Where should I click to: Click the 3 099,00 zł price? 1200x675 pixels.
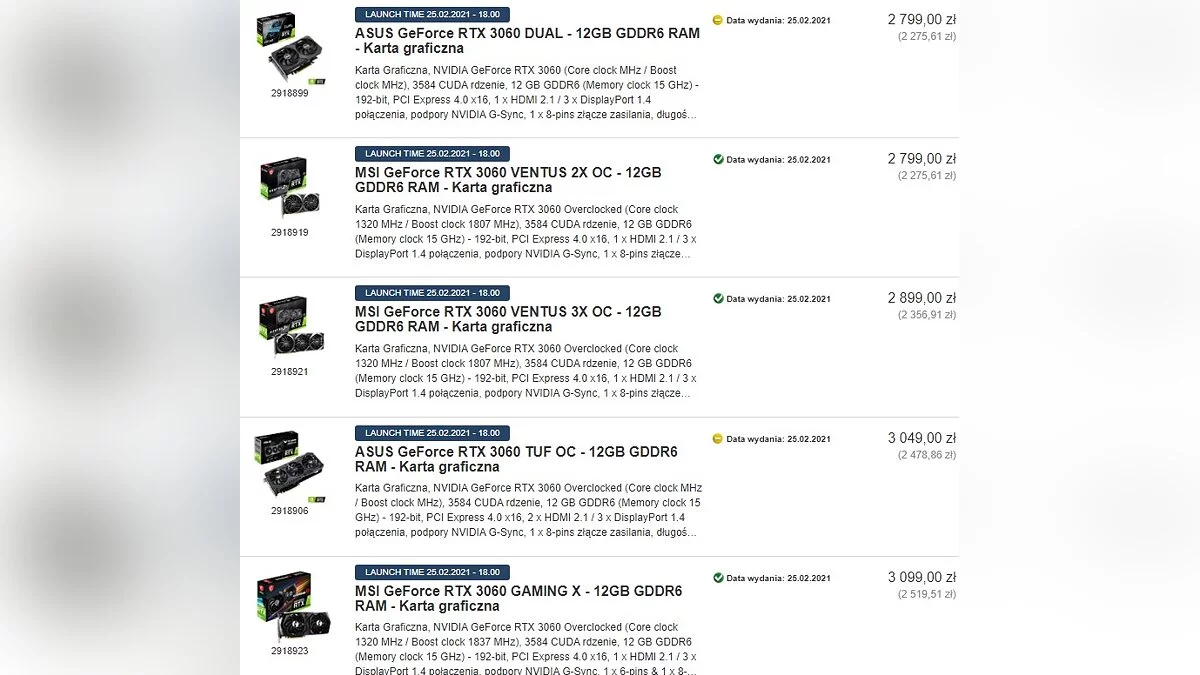(921, 577)
